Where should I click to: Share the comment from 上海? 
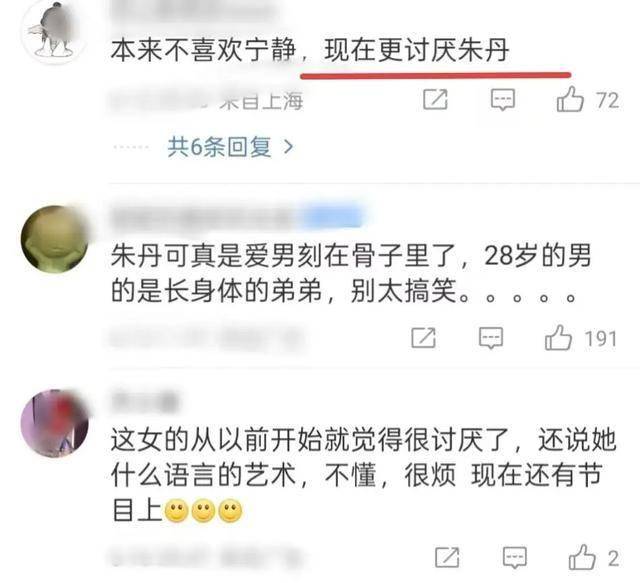coord(435,99)
